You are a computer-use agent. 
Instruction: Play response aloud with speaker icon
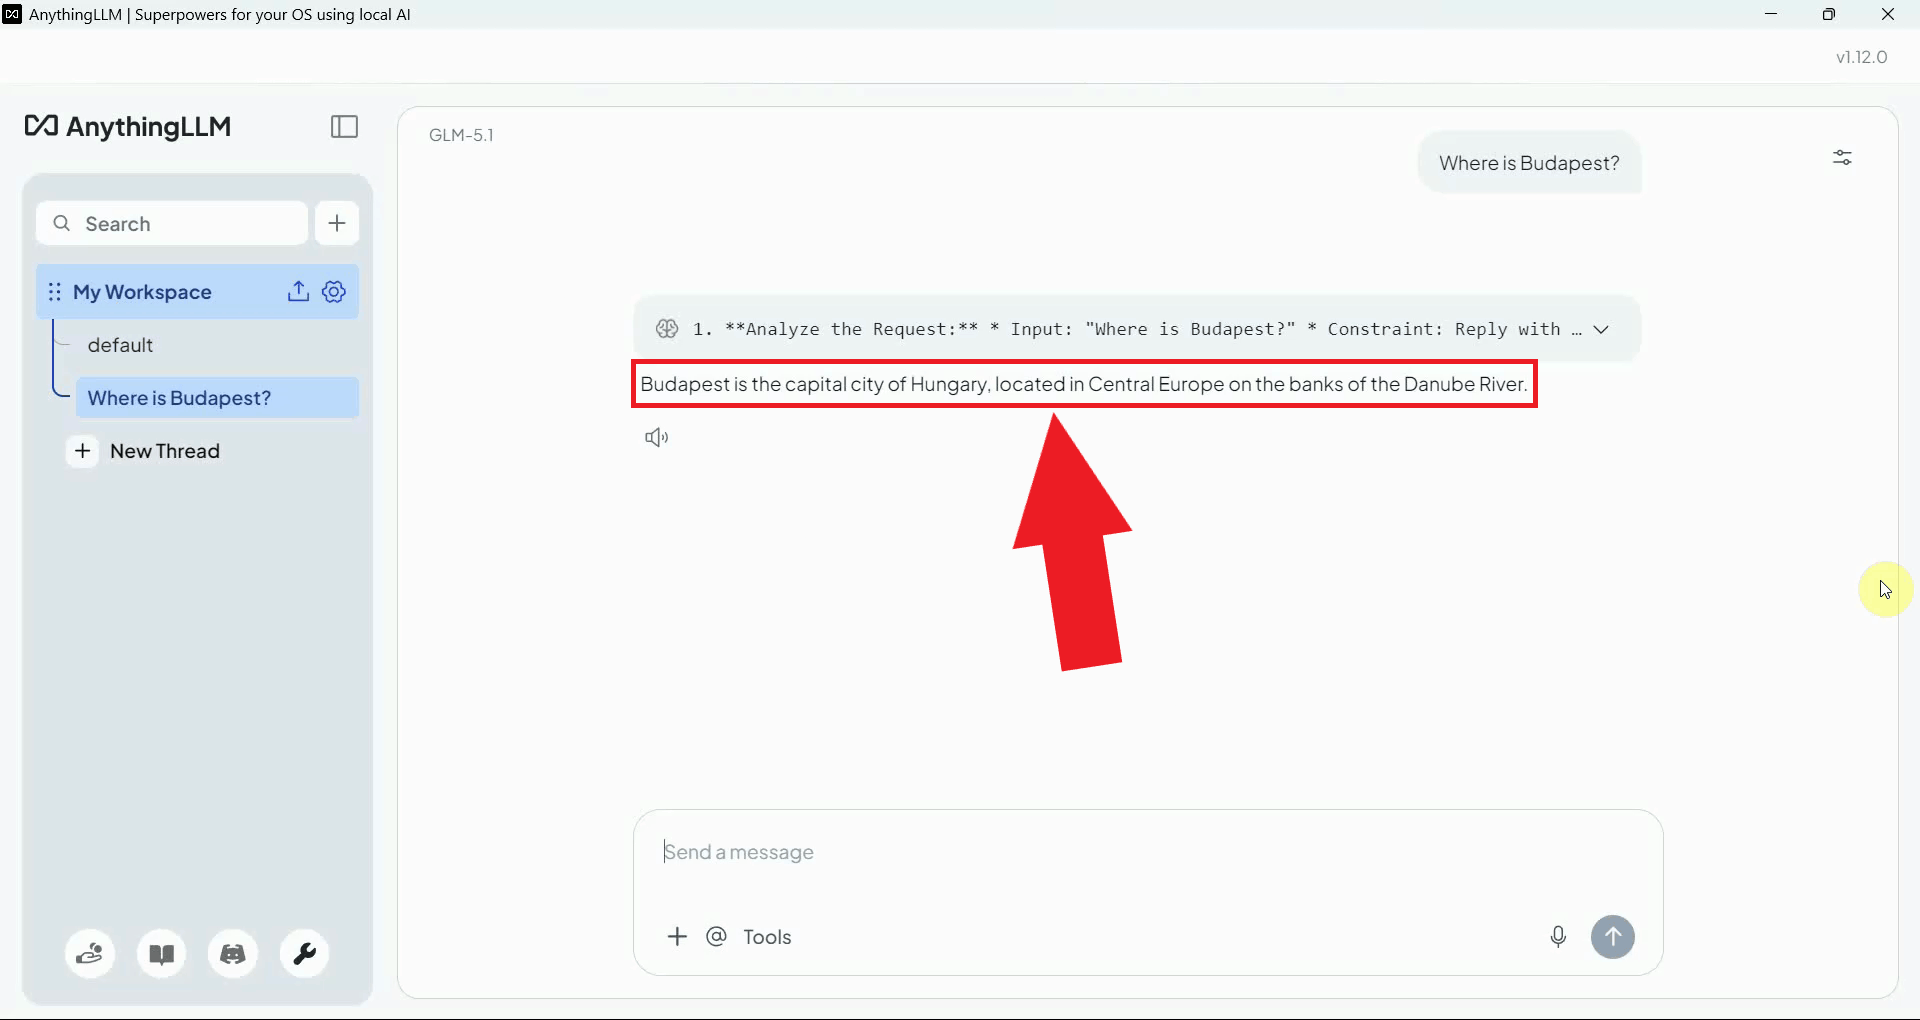click(x=656, y=438)
